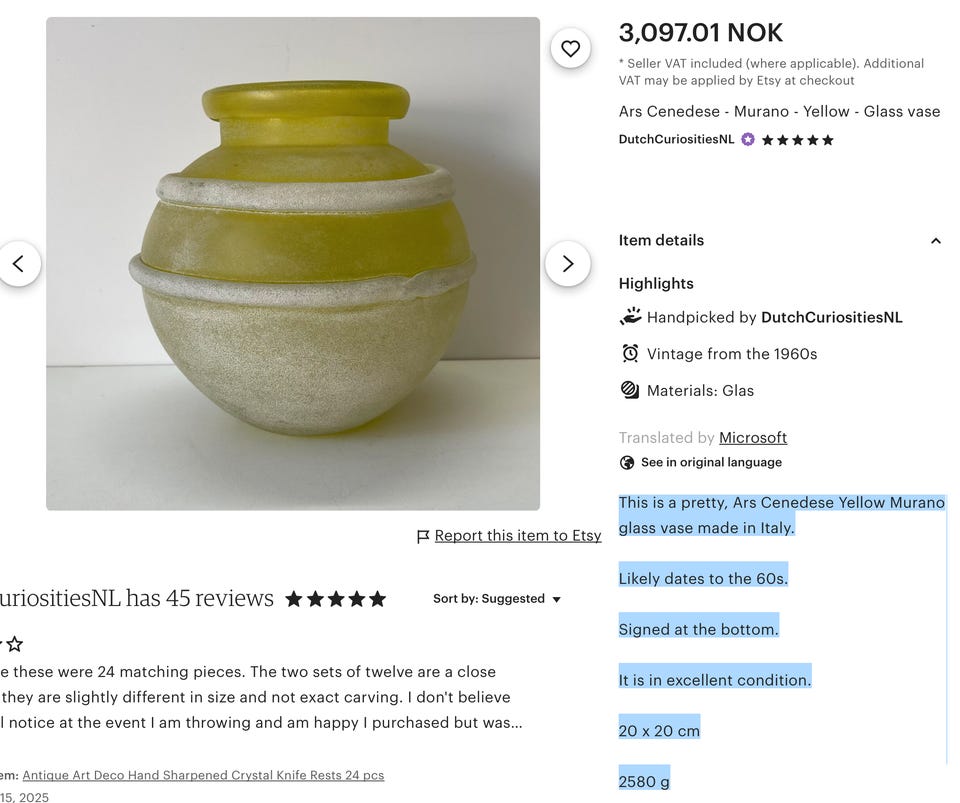Click the Handpicked hand icon
This screenshot has width=960, height=803.
[630, 317]
